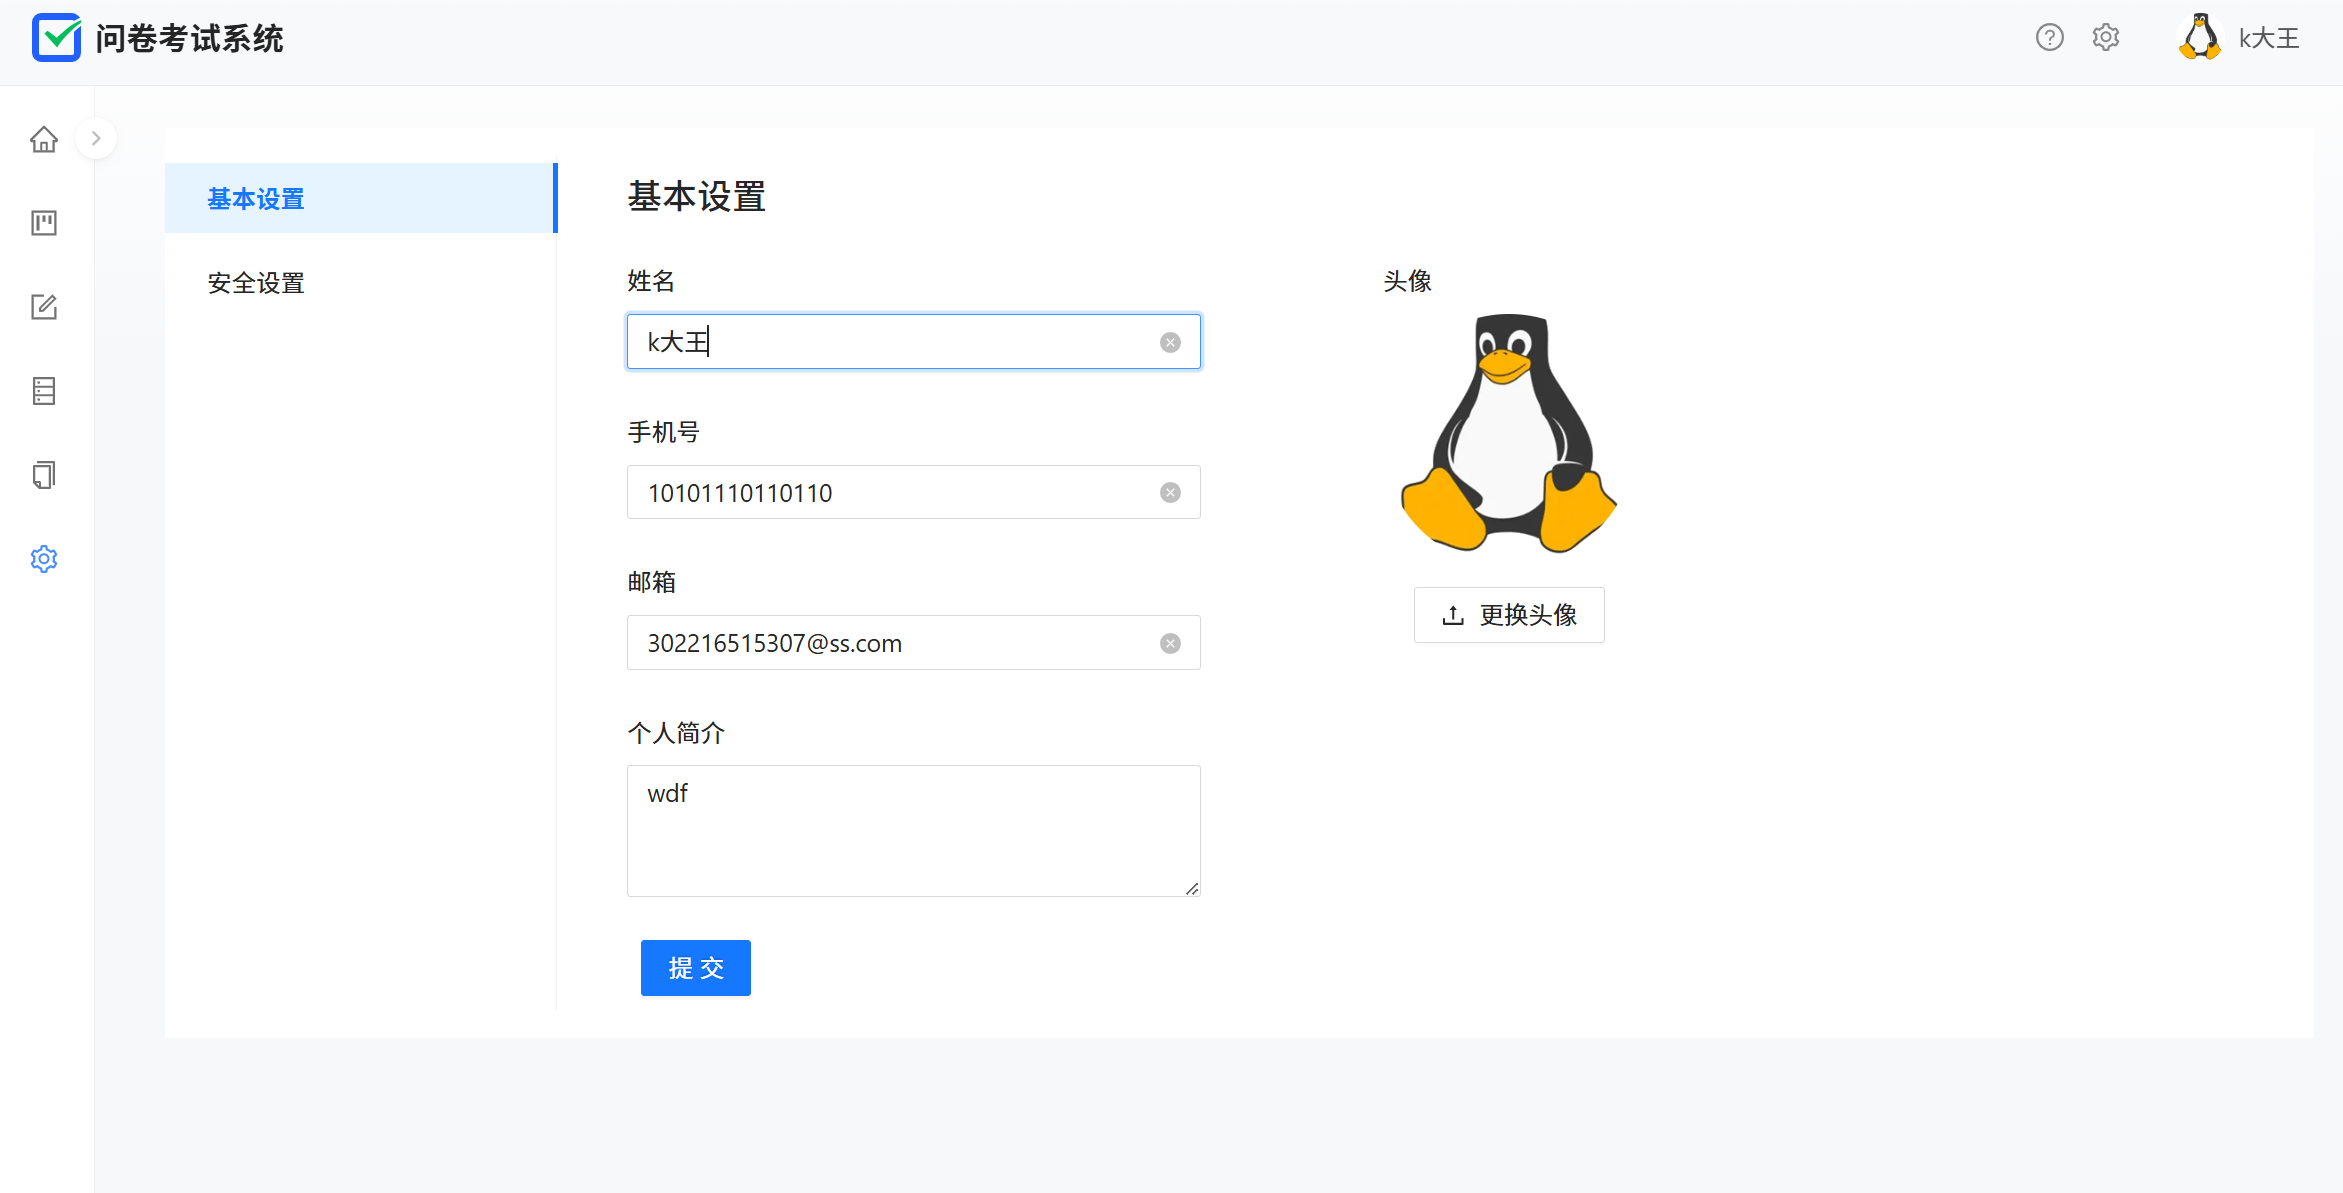This screenshot has height=1193, width=2343.
Task: Click the edit pencil sidebar icon
Action: click(x=44, y=307)
